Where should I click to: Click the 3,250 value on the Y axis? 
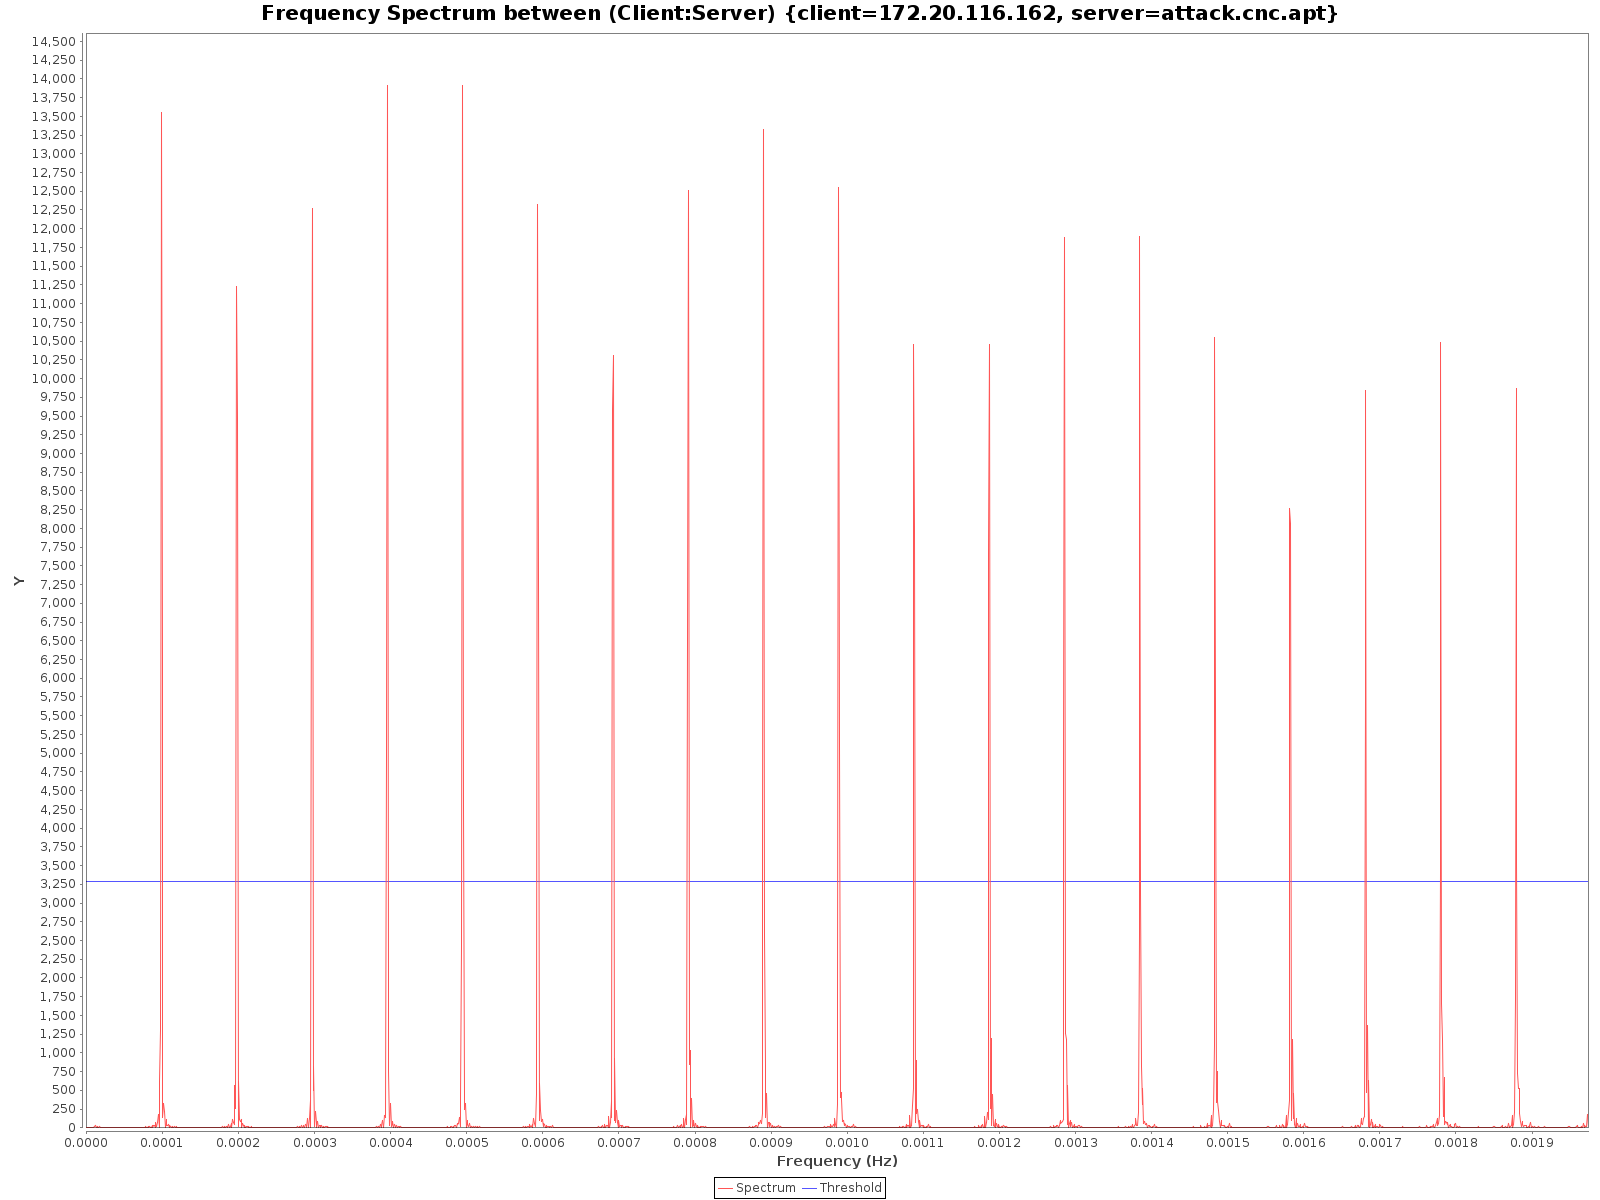click(x=56, y=884)
